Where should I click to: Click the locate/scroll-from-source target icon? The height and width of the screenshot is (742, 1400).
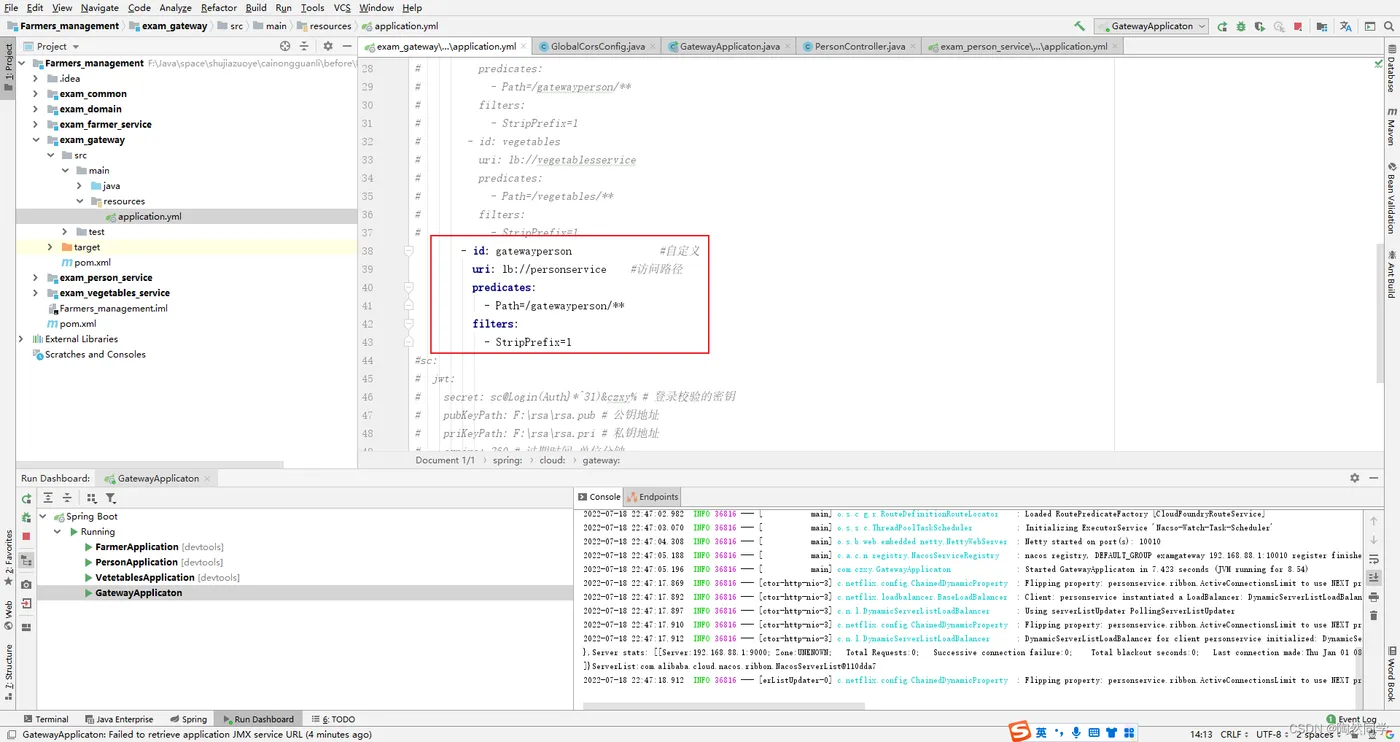pyautogui.click(x=285, y=46)
